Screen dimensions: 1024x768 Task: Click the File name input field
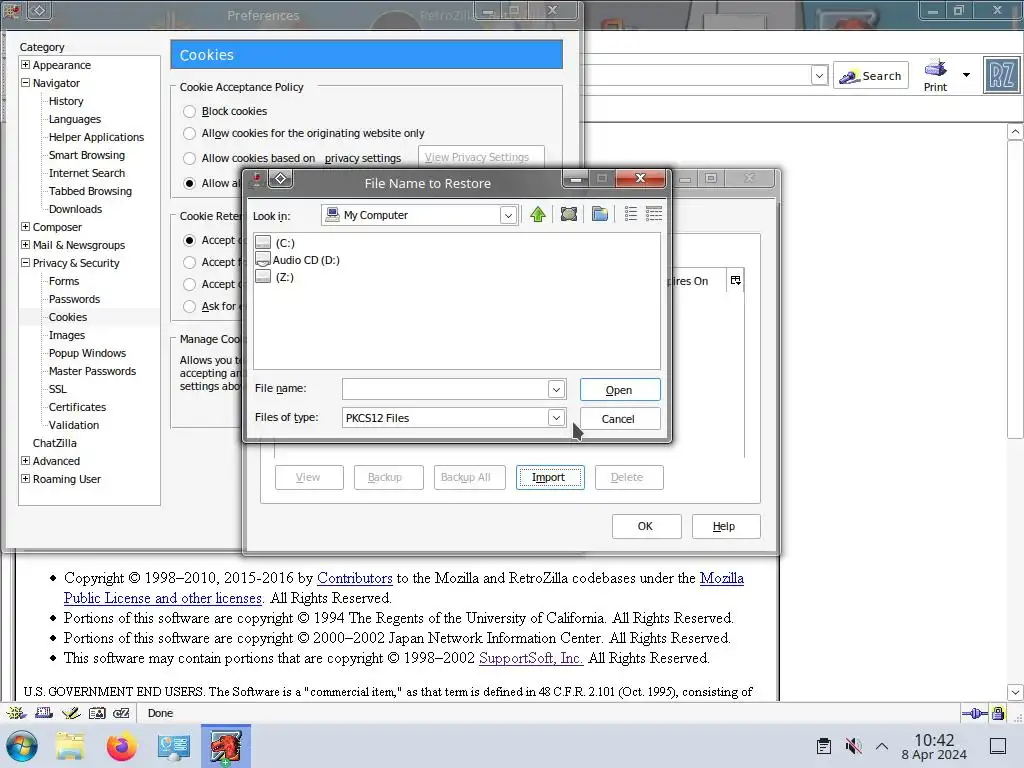[446, 390]
